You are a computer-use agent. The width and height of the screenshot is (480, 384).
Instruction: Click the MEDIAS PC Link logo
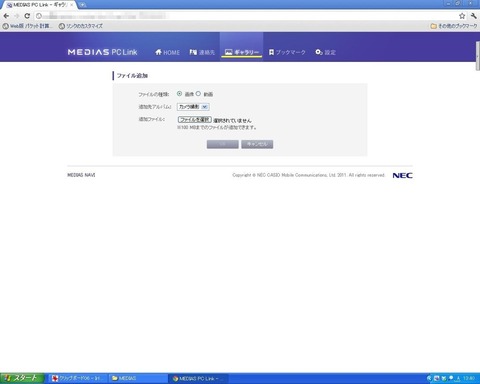pyautogui.click(x=102, y=52)
